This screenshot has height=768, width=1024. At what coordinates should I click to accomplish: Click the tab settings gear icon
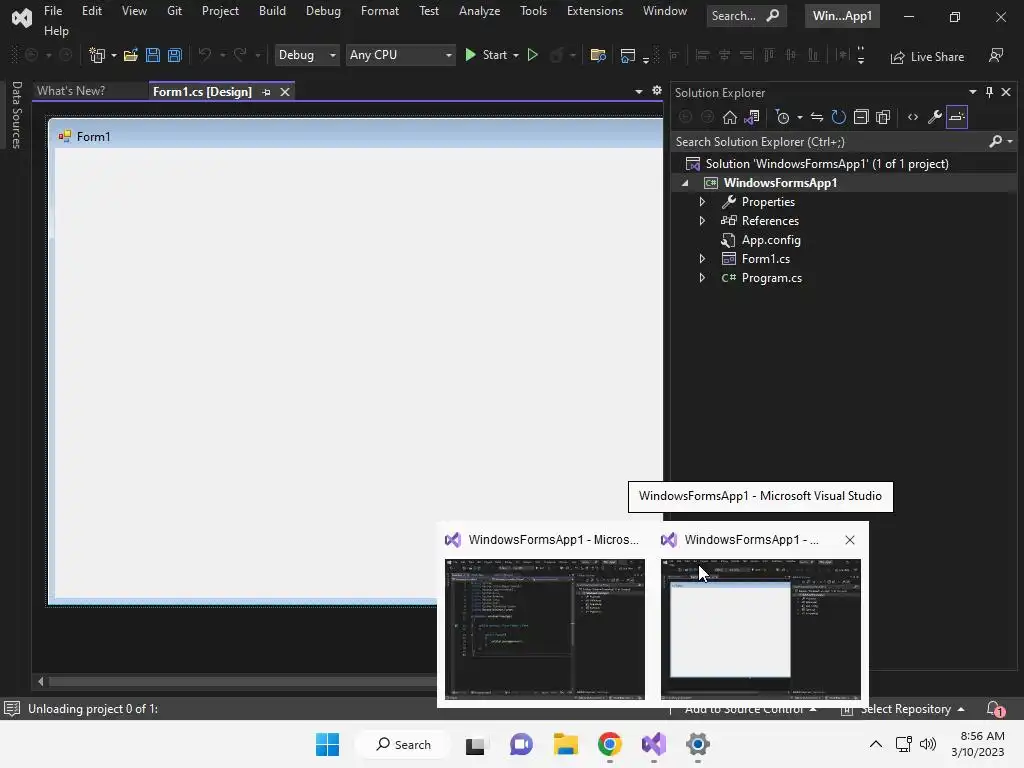coord(657,91)
